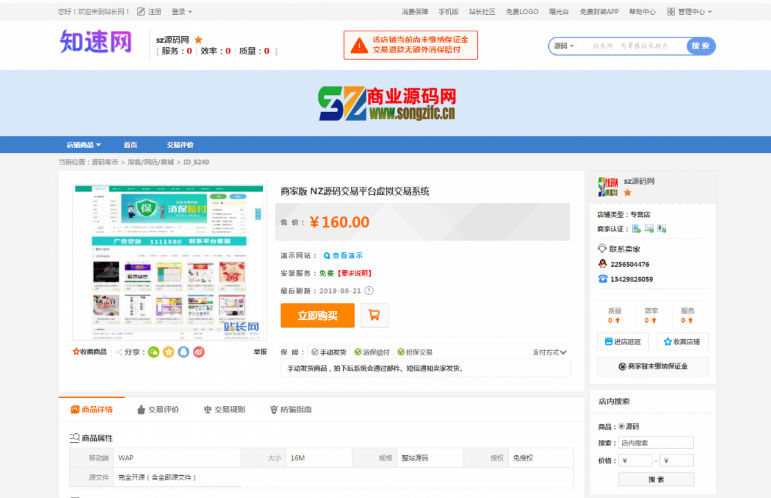Click the product preview screenshot image

169,263
